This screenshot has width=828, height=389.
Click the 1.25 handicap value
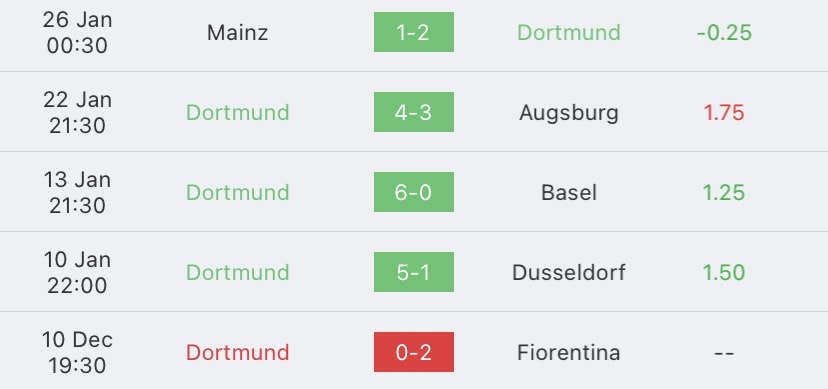click(724, 193)
